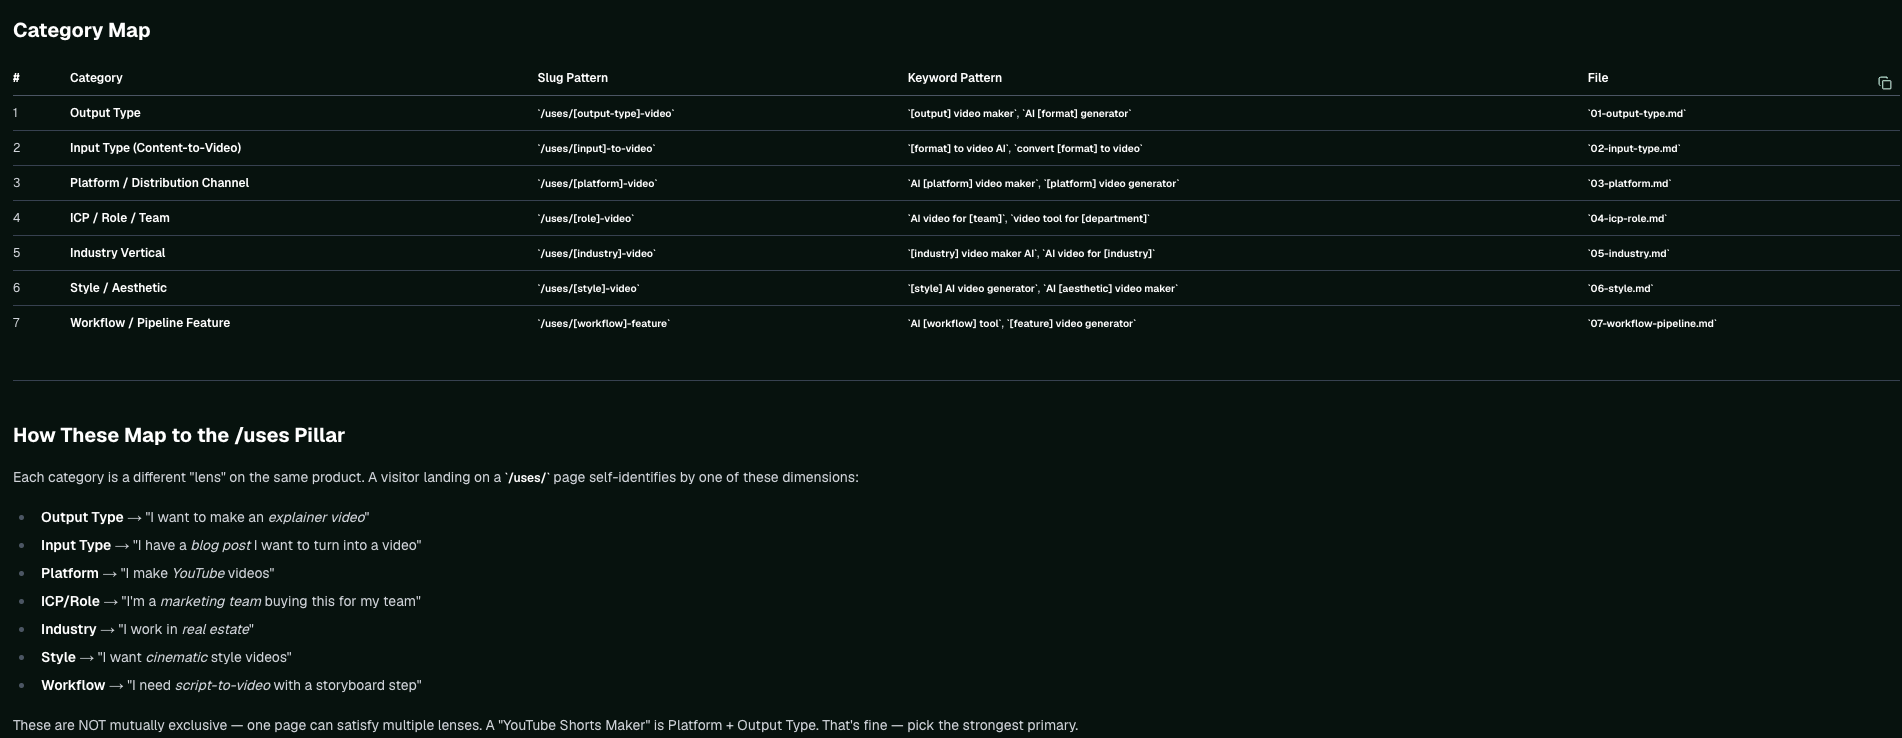Select 'ICP / Role / Team' cell

(x=120, y=218)
